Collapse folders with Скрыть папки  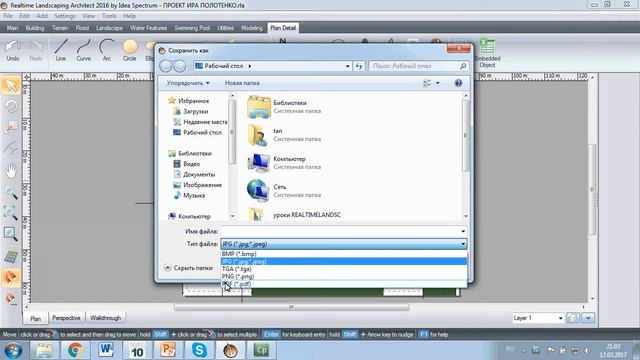(x=189, y=268)
